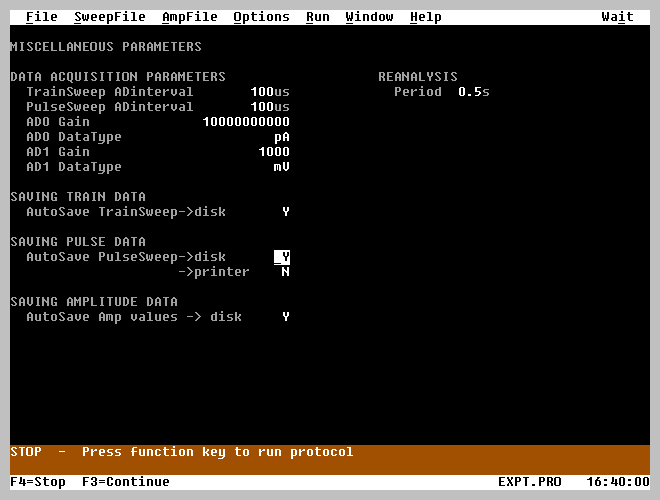Toggle AutoSave TrainSweep to disk value
660x500 pixels.
point(285,212)
